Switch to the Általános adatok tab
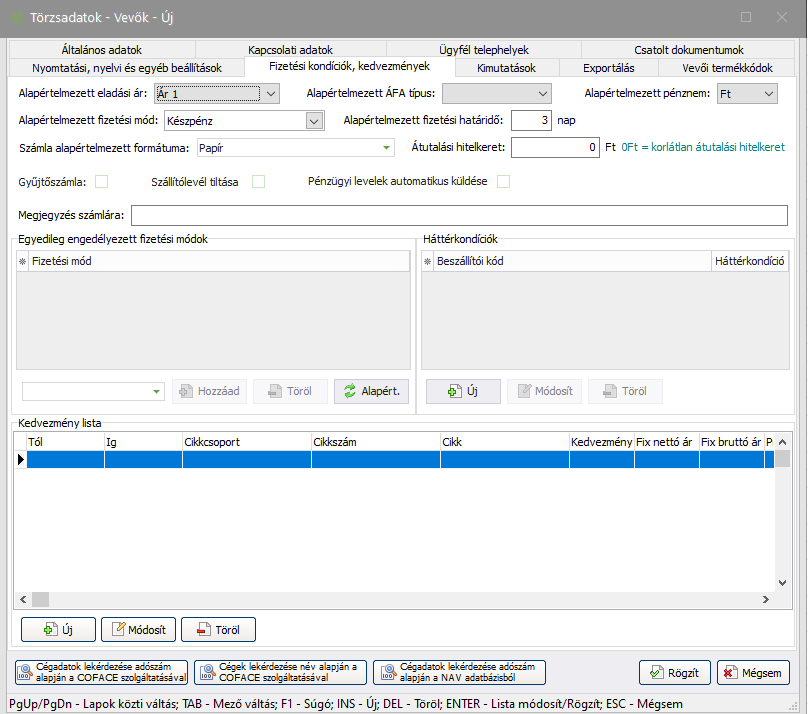The width and height of the screenshot is (808, 714). click(x=102, y=50)
